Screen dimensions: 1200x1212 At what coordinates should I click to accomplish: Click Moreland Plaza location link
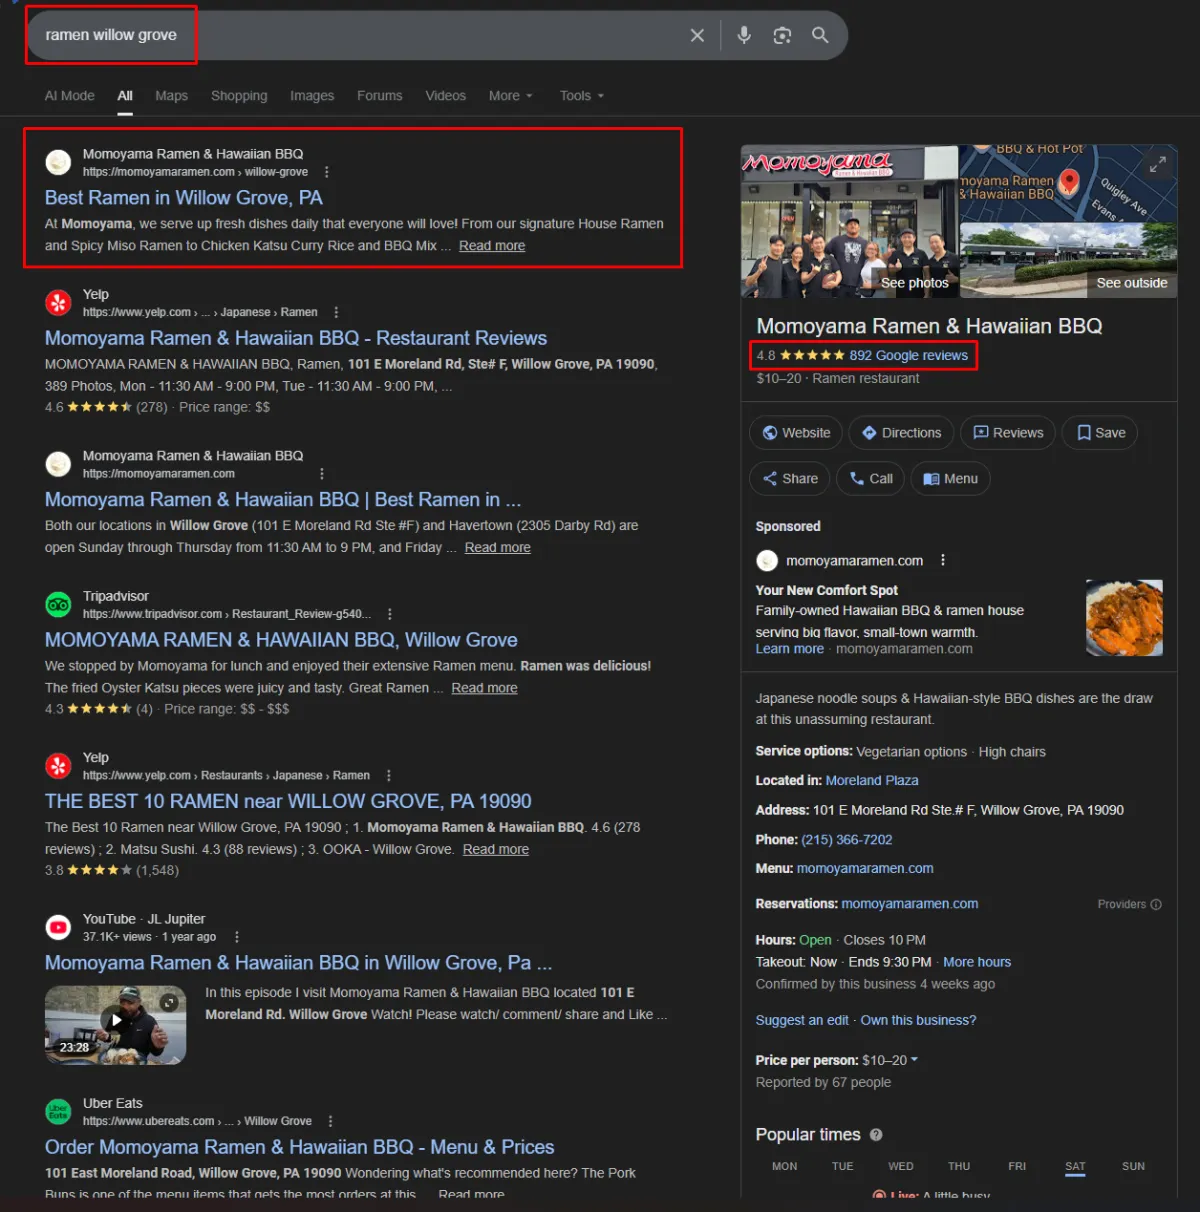point(872,780)
